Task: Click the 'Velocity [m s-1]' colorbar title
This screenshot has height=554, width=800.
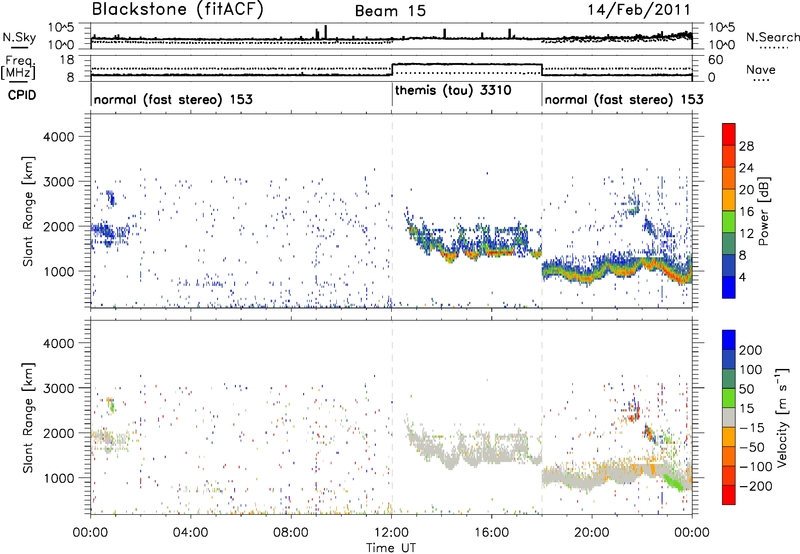Action: [782, 417]
